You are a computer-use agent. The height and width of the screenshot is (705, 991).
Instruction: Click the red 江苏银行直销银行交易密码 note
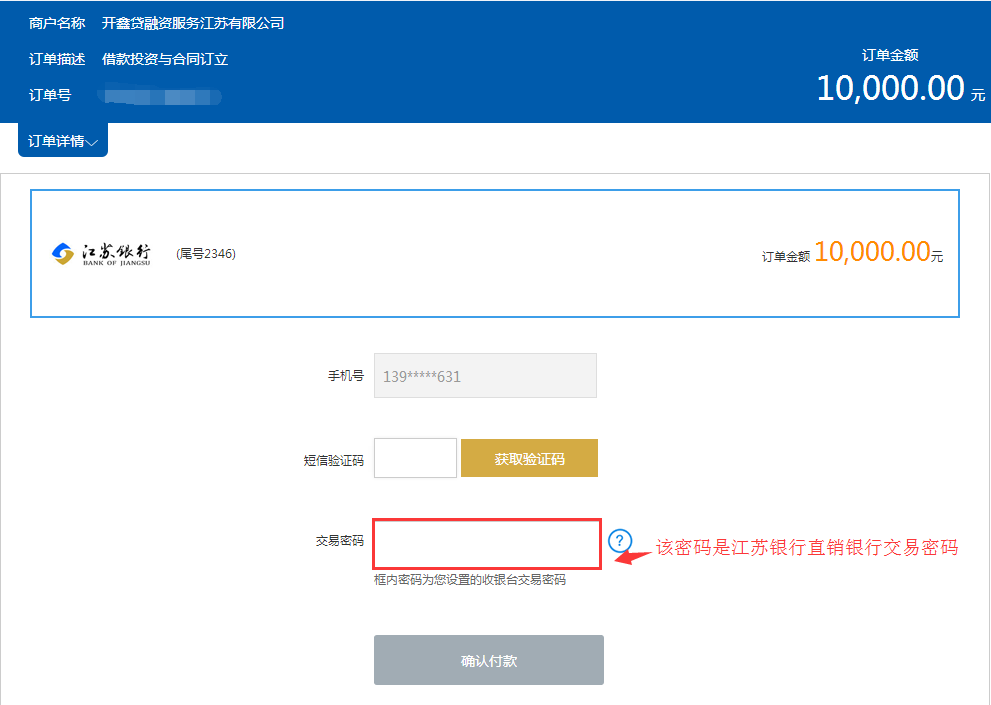807,548
